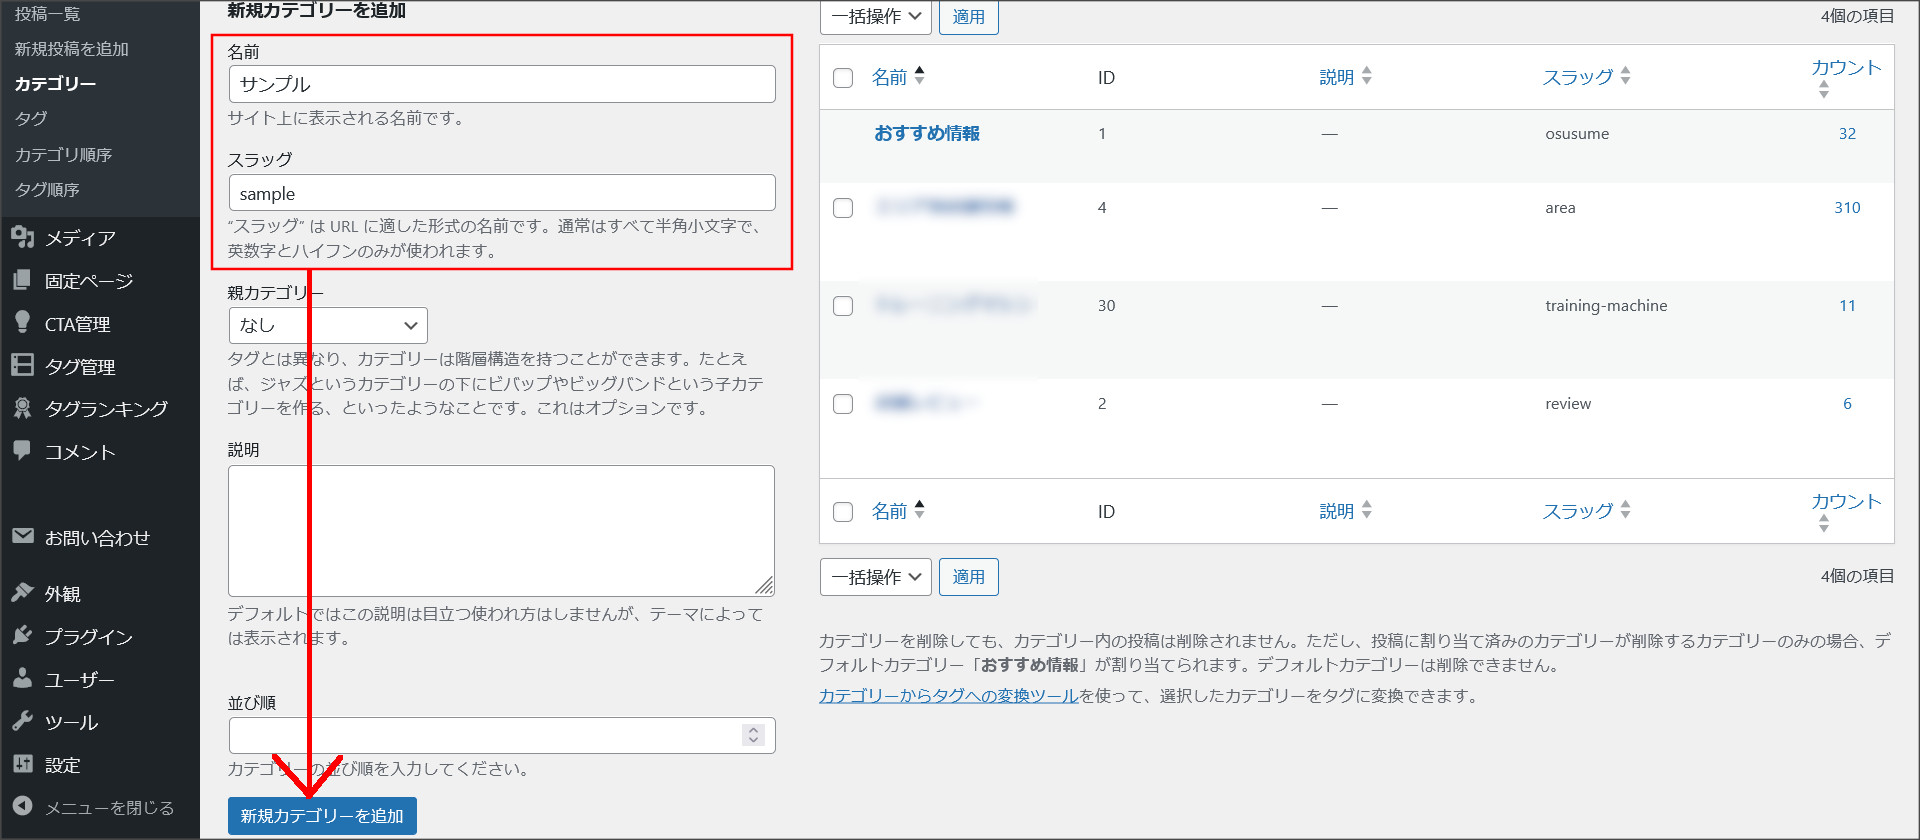The width and height of the screenshot is (1920, 840).
Task: Click the ユーザー person icon
Action: point(22,678)
